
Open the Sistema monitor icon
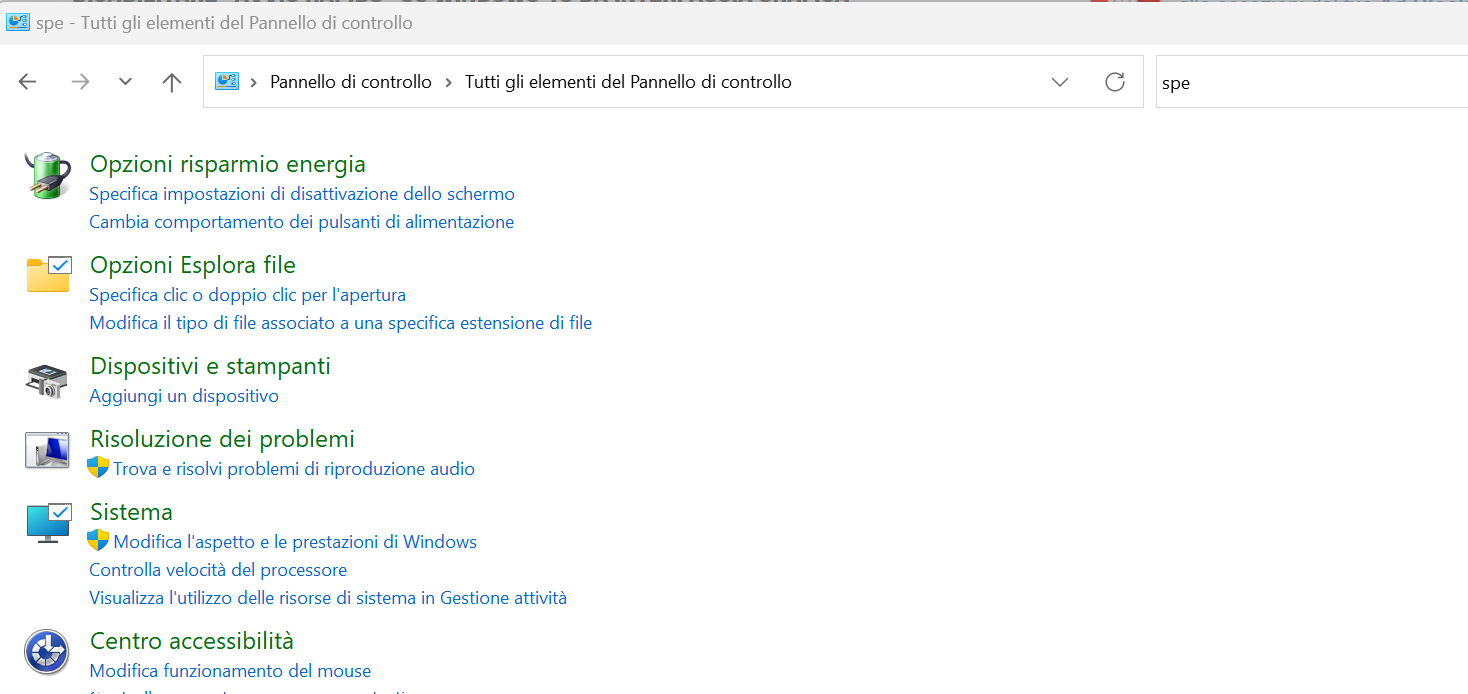tap(49, 523)
